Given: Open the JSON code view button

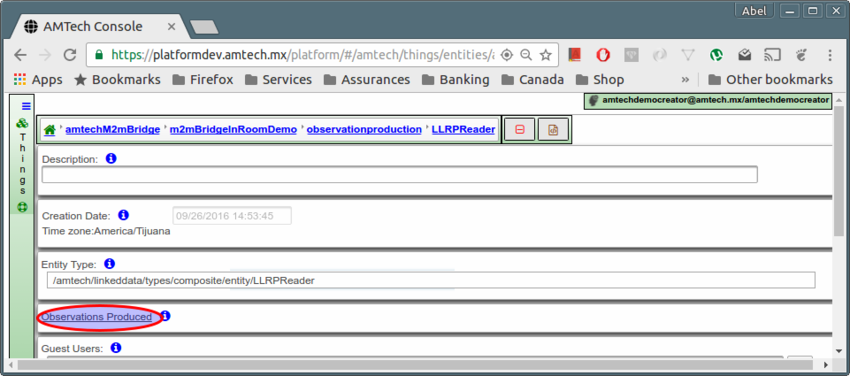Looking at the screenshot, I should tap(553, 130).
